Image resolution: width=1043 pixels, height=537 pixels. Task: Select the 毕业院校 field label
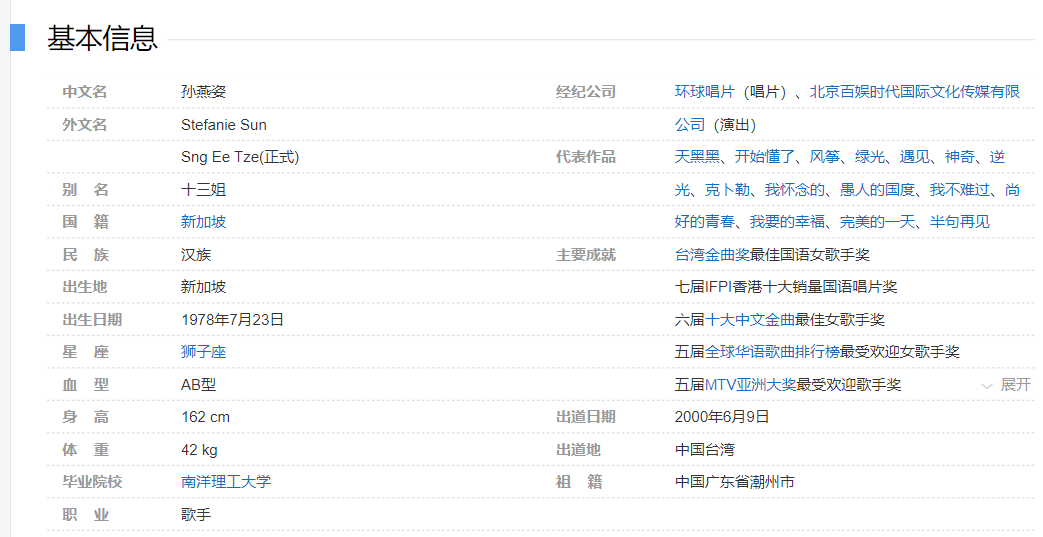(x=92, y=481)
